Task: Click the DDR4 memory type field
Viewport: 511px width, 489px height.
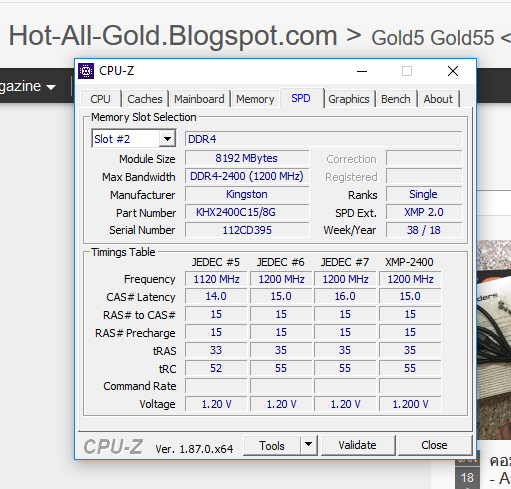Action: [x=324, y=139]
